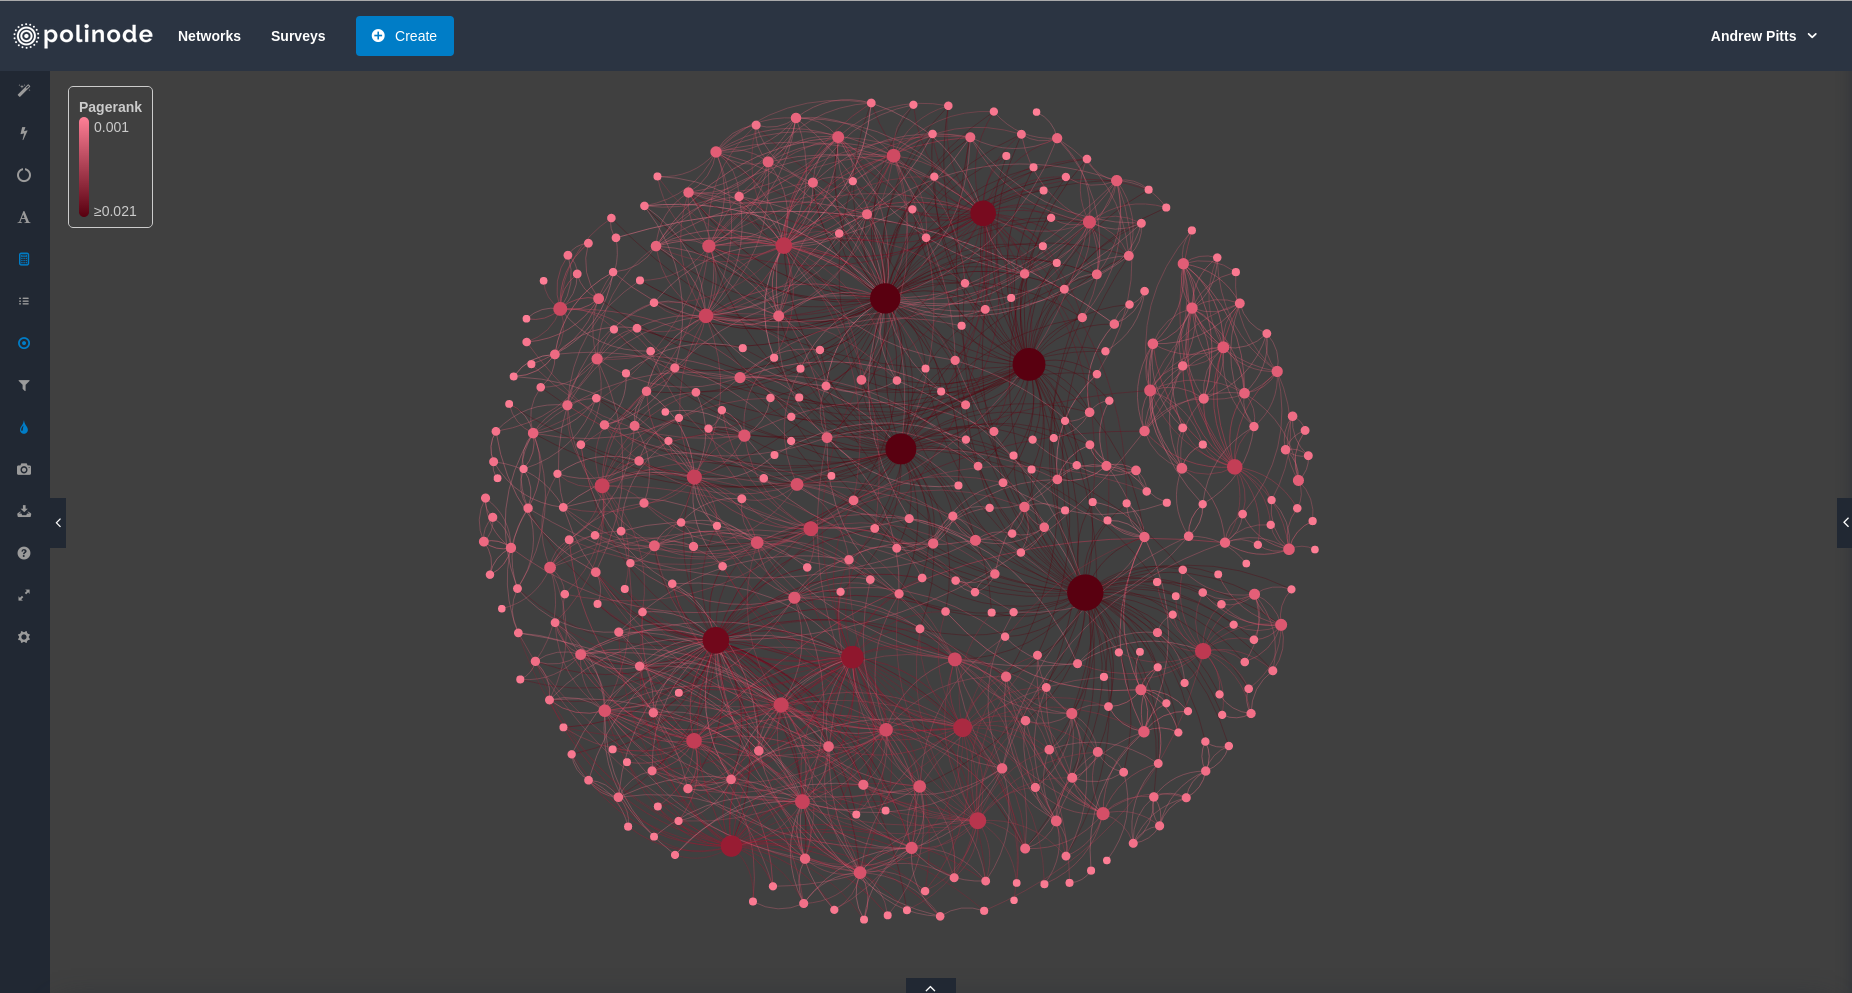Collapse the left panel with the chevron
Viewport: 1852px width, 993px height.
pyautogui.click(x=58, y=522)
